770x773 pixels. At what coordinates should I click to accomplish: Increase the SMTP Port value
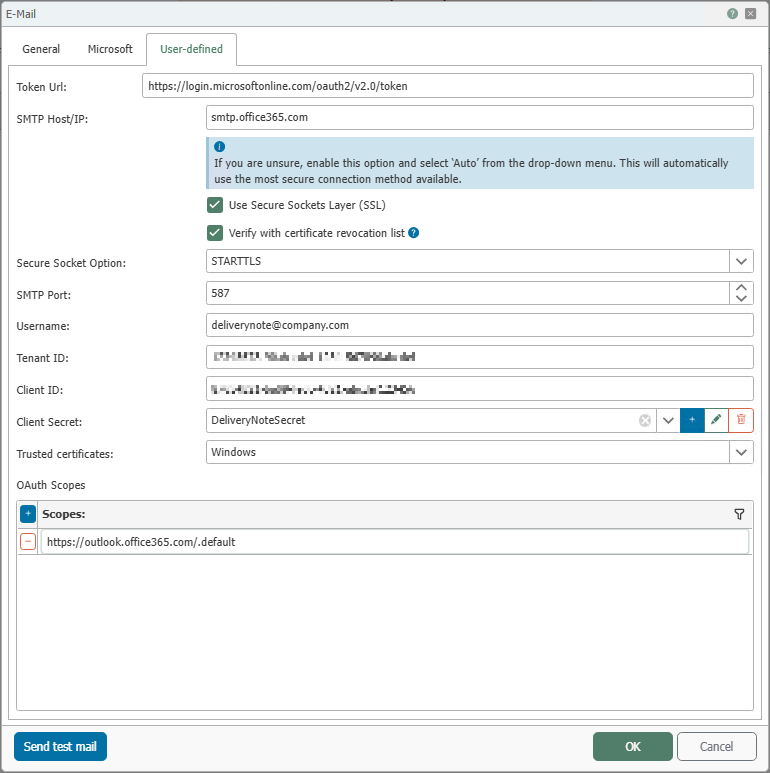pos(741,287)
